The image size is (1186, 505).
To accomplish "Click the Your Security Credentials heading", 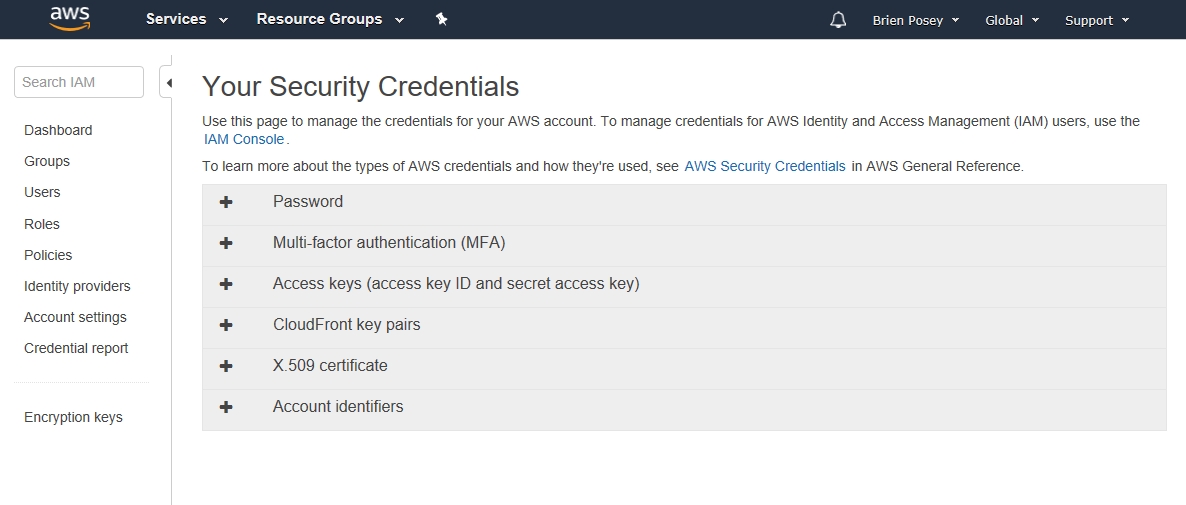I will pyautogui.click(x=361, y=86).
